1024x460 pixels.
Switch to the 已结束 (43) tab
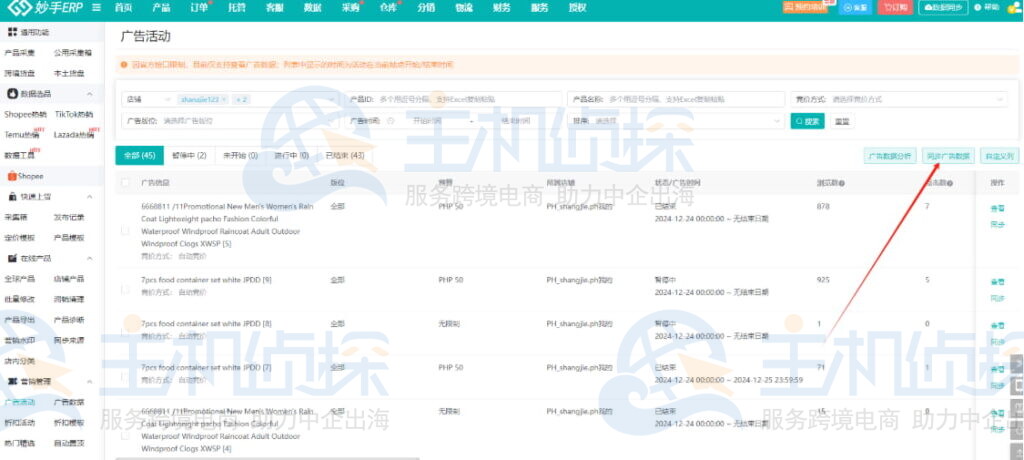coord(345,156)
